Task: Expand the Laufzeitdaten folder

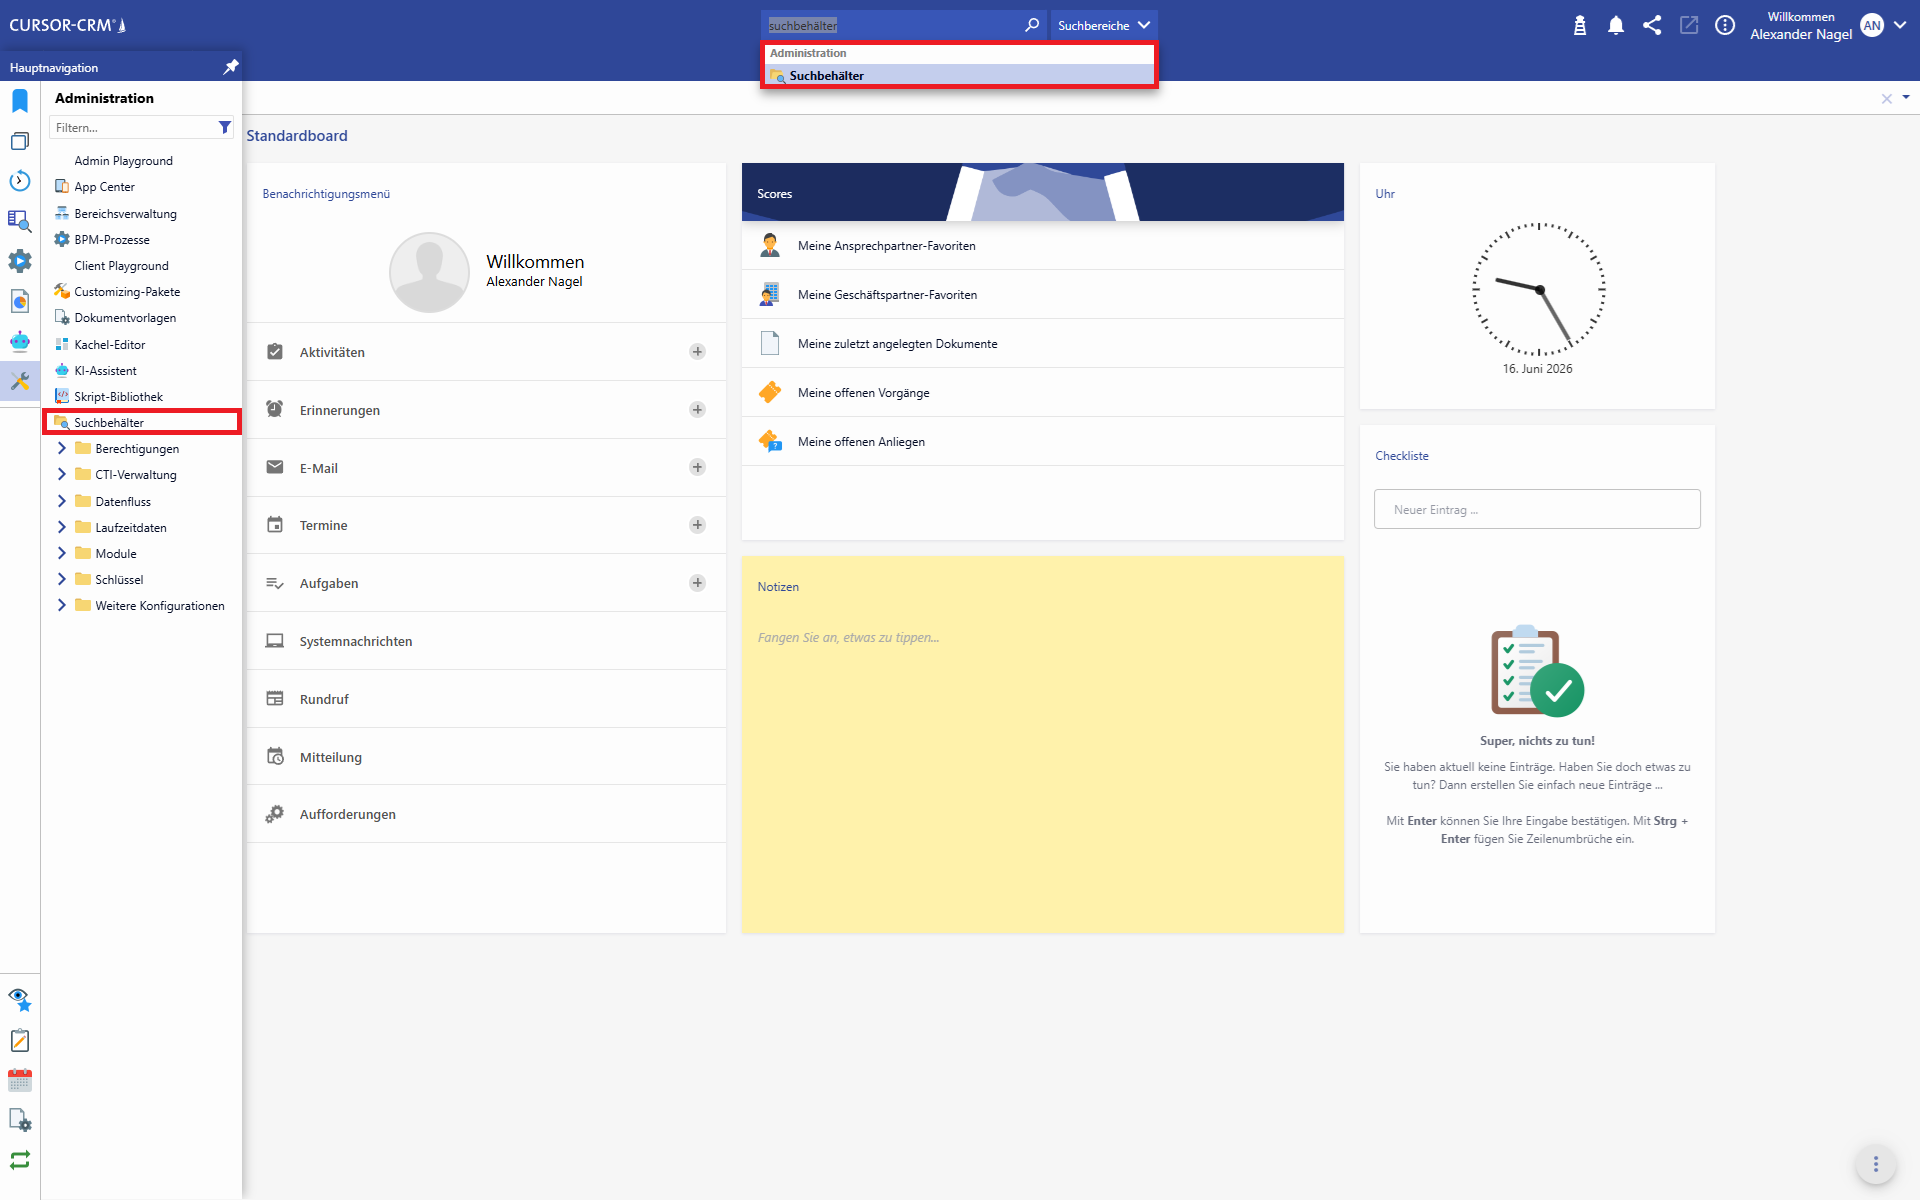Action: coord(62,527)
